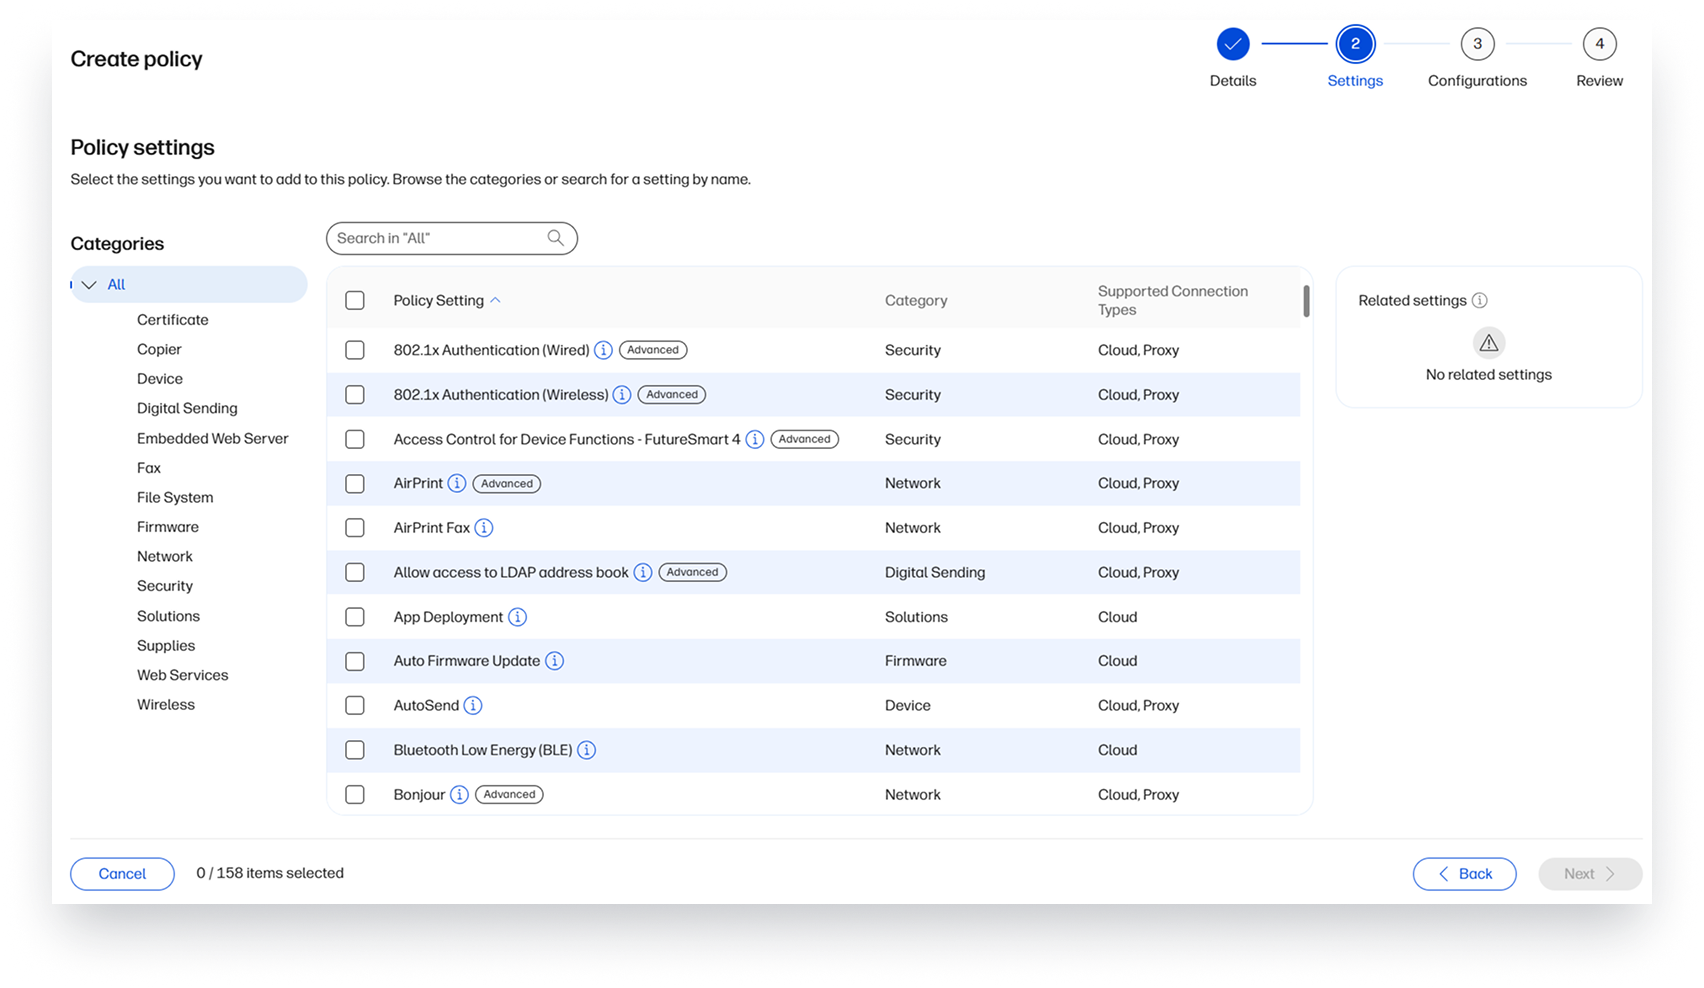The width and height of the screenshot is (1704, 988).
Task: Select Bluetooth Low Energy (BLE) checkbox
Action: point(355,750)
